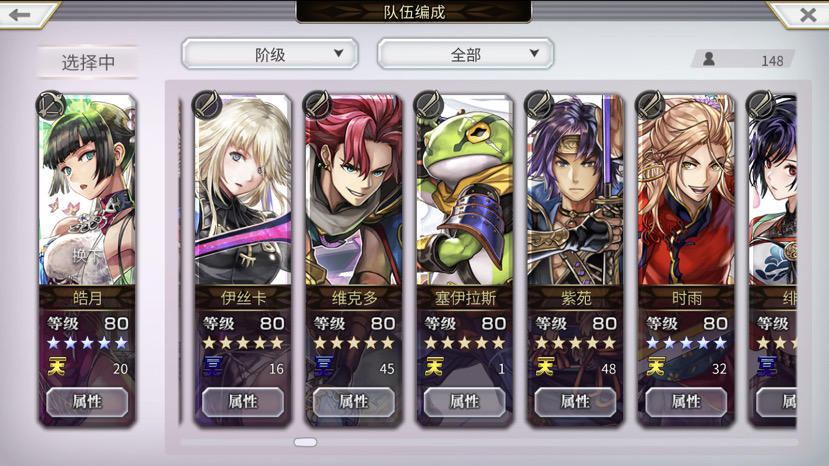829x466 pixels.
Task: Open 属性 for 塞伊拉斯
Action: (464, 402)
